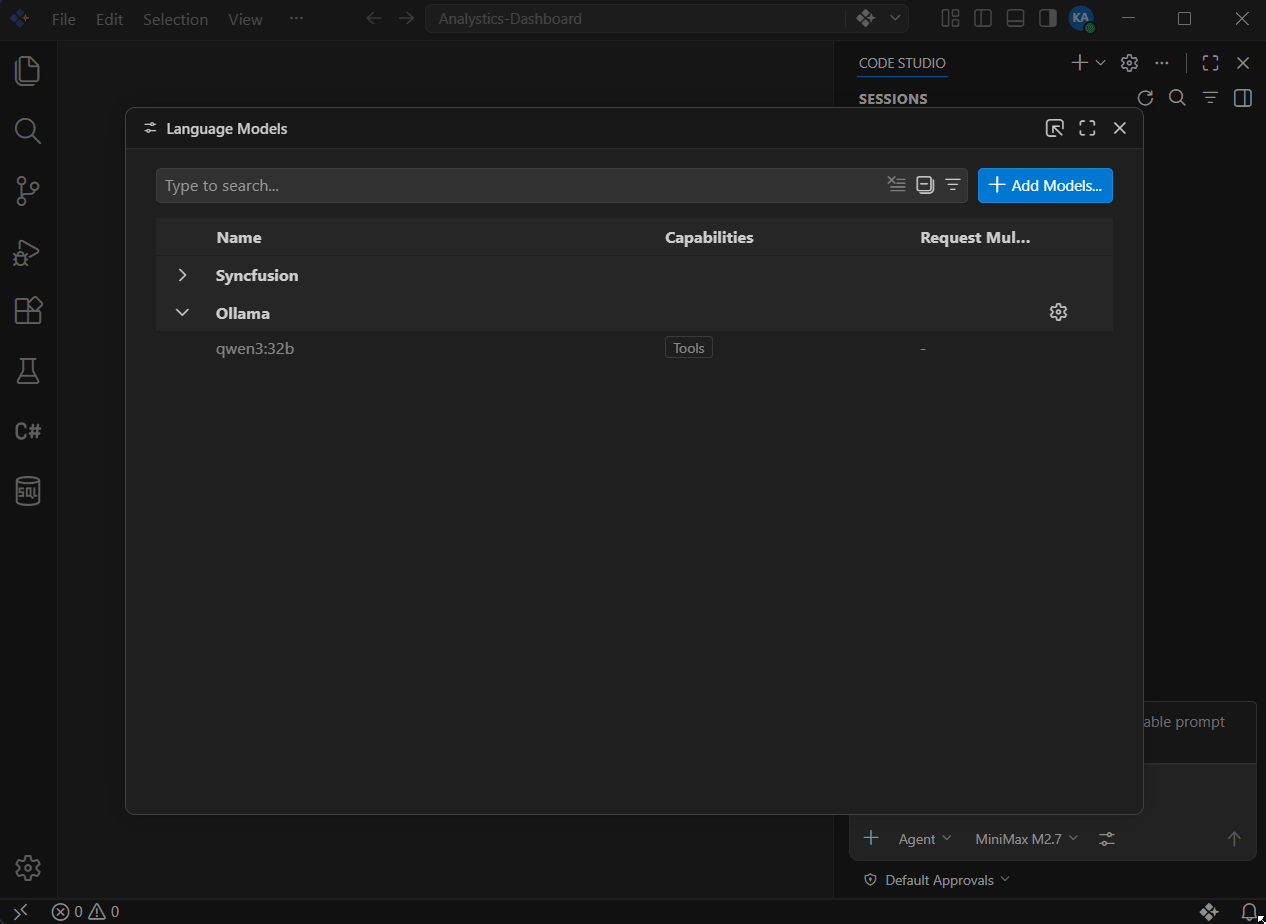Toggle bottom panel visibility

click(1015, 18)
